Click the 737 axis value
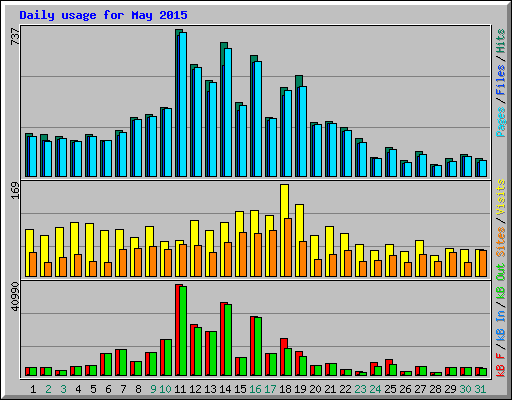This screenshot has height=400, width=512. click(x=15, y=37)
